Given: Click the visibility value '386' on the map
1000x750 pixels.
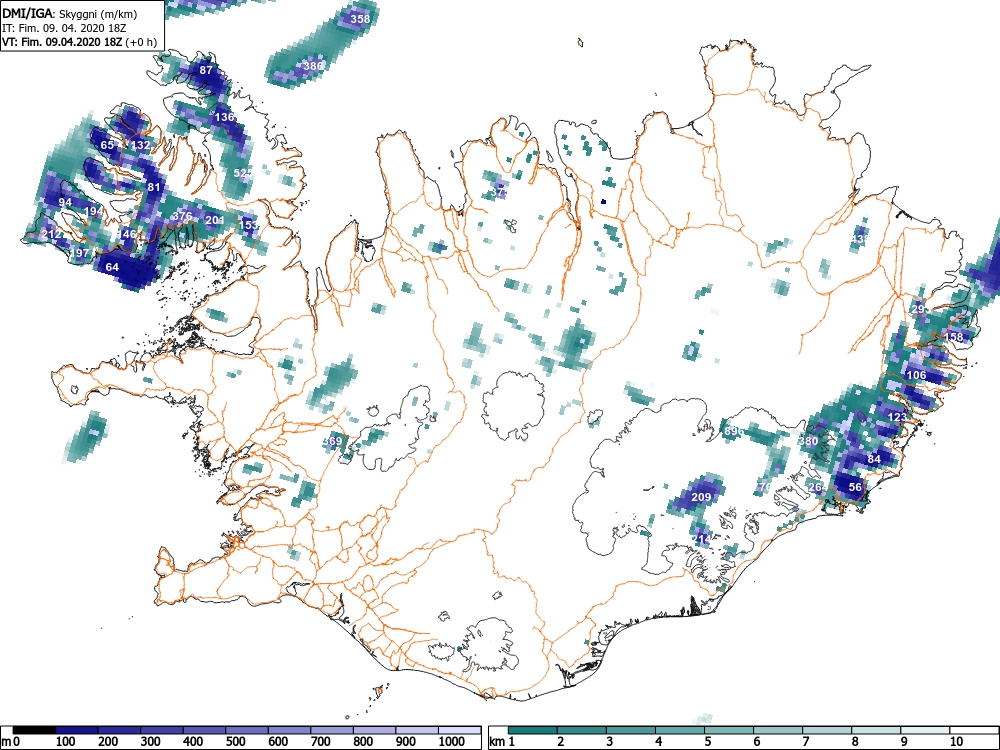Looking at the screenshot, I should click(313, 65).
